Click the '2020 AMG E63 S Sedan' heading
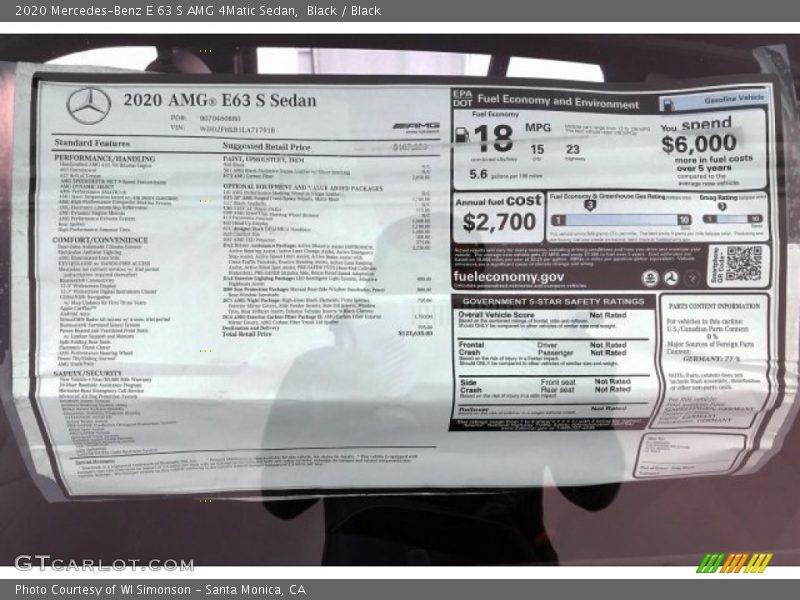Image resolution: width=800 pixels, height=600 pixels. pos(220,100)
